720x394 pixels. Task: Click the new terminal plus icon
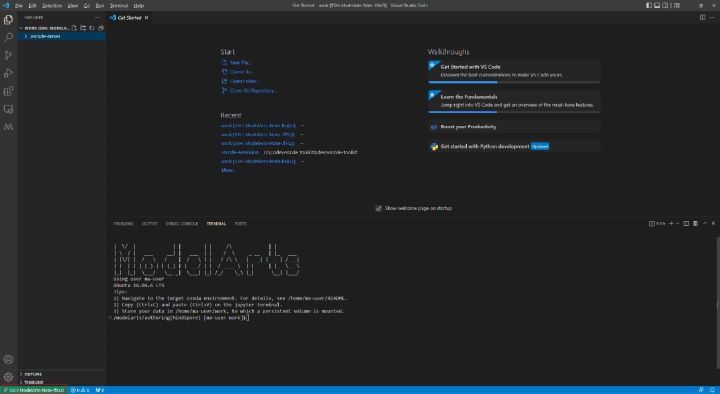671,224
